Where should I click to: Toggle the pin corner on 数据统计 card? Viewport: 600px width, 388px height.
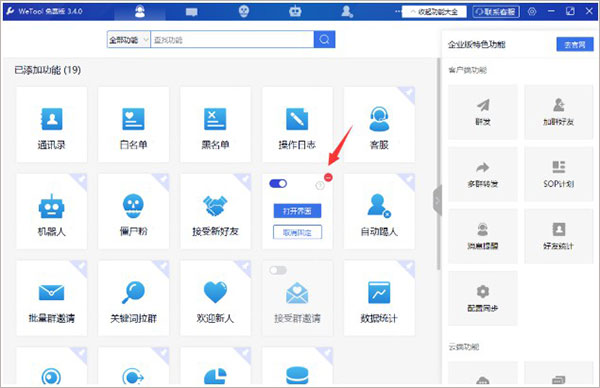[x=408, y=267]
